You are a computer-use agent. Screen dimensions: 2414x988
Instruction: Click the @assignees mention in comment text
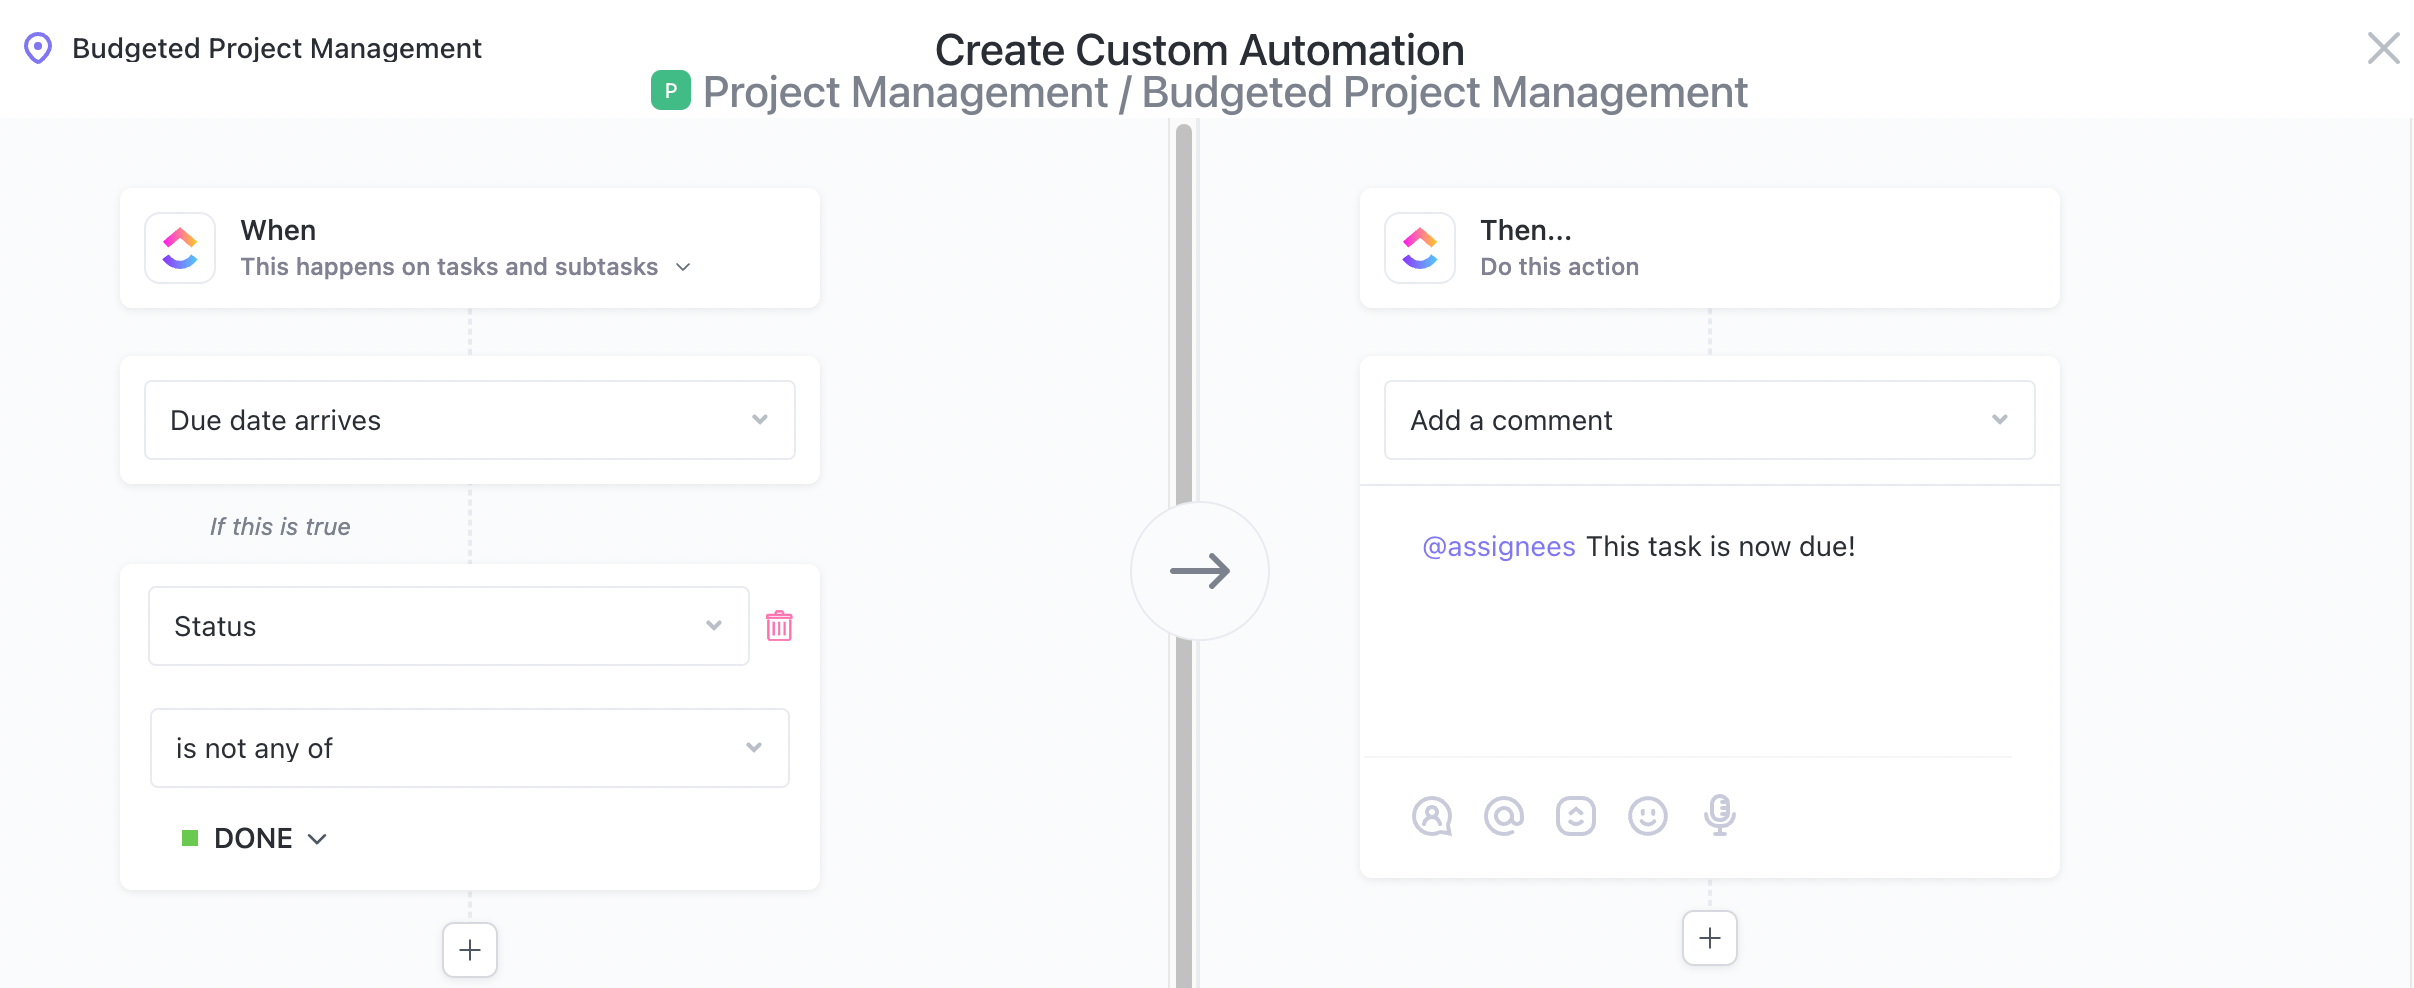point(1498,546)
